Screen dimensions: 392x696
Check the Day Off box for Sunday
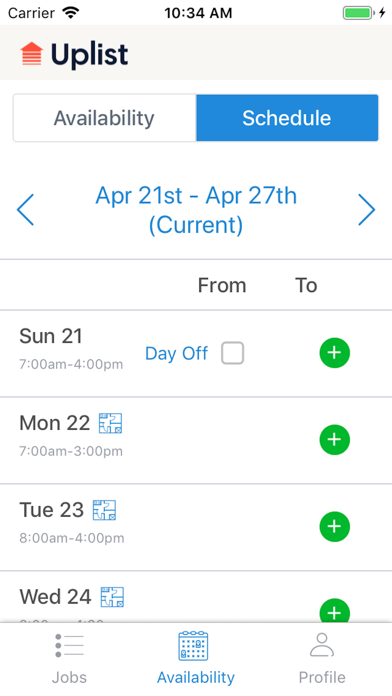[233, 353]
